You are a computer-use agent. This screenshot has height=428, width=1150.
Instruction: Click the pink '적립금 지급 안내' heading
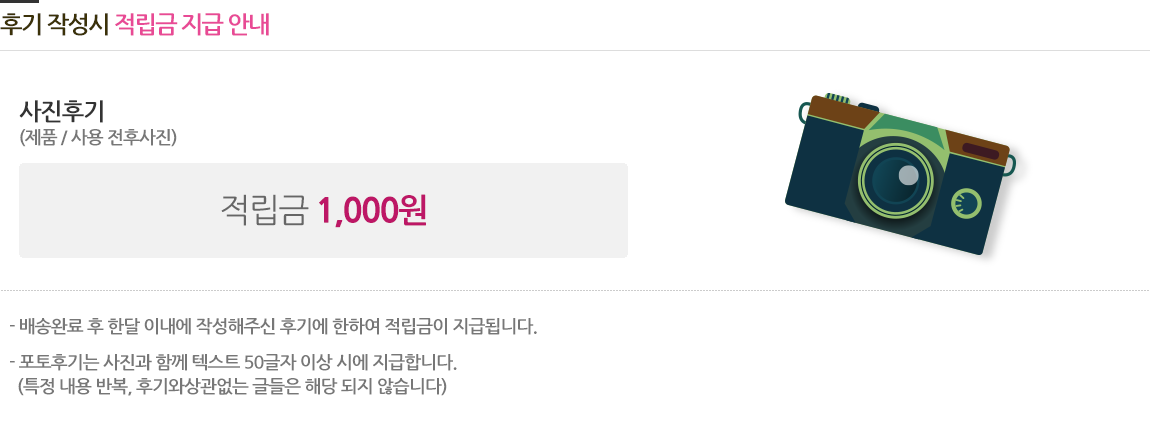[x=193, y=24]
